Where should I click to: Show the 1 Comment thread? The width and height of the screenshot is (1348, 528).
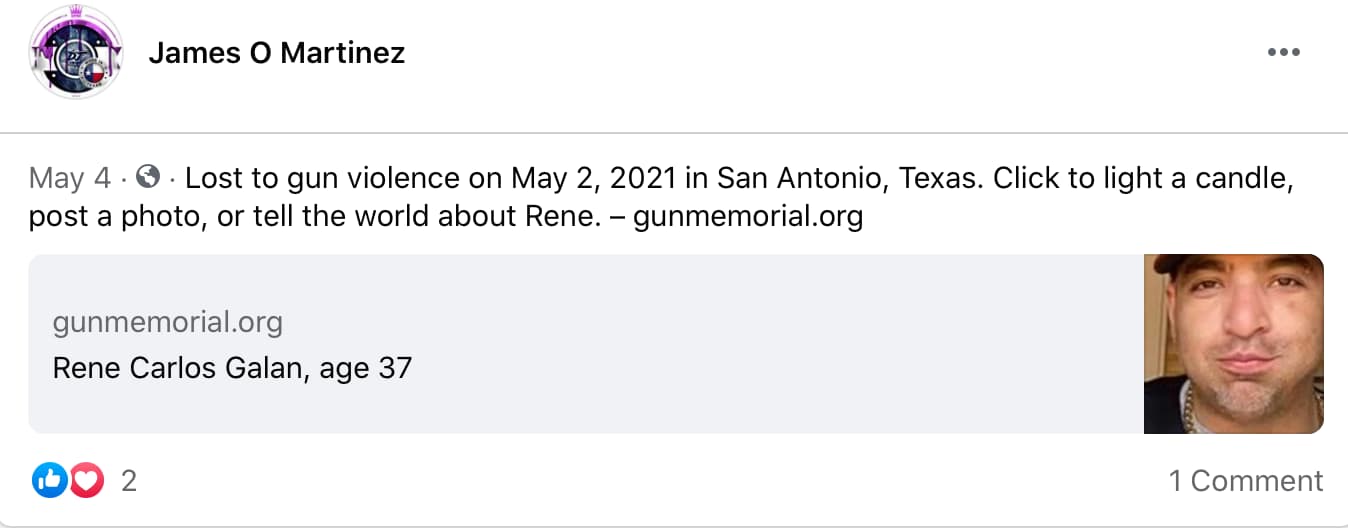click(1246, 481)
